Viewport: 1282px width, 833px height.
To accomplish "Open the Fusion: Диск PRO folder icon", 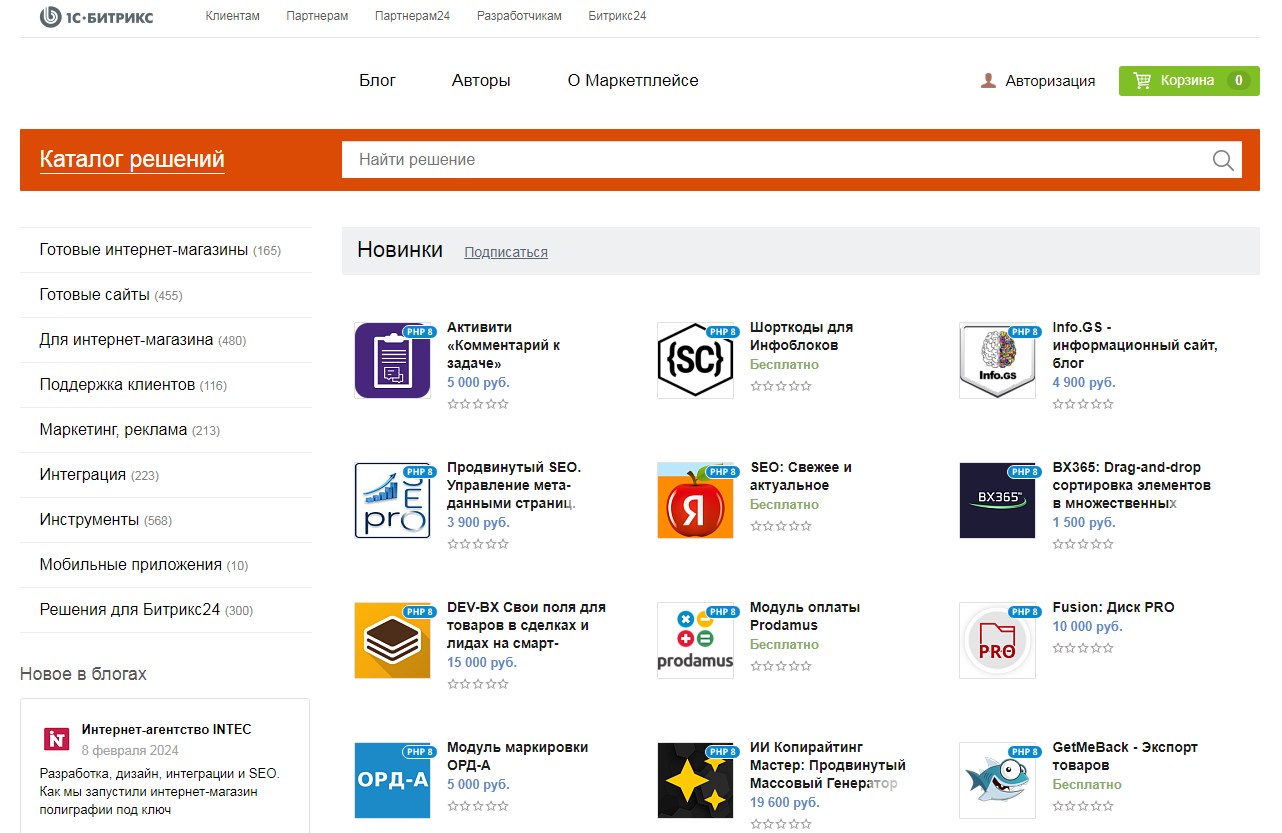I will pyautogui.click(x=997, y=640).
